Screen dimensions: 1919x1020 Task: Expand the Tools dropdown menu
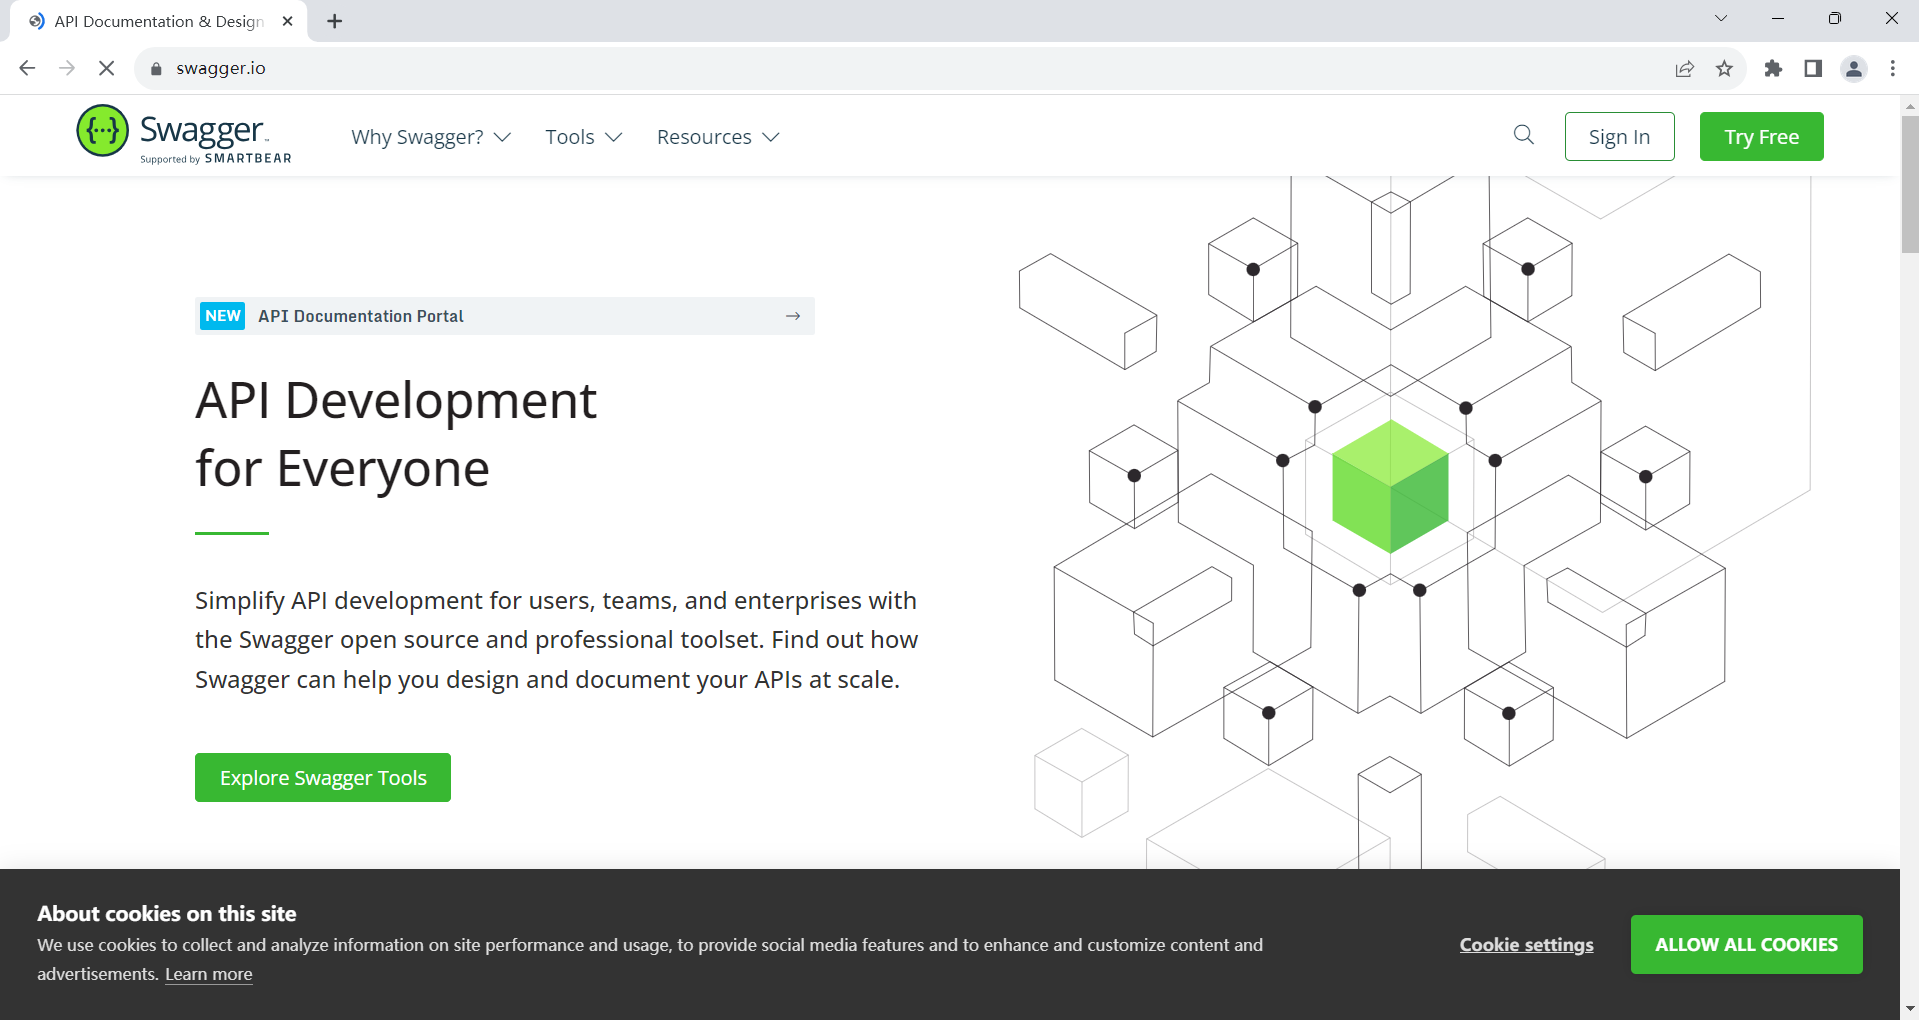(x=584, y=137)
